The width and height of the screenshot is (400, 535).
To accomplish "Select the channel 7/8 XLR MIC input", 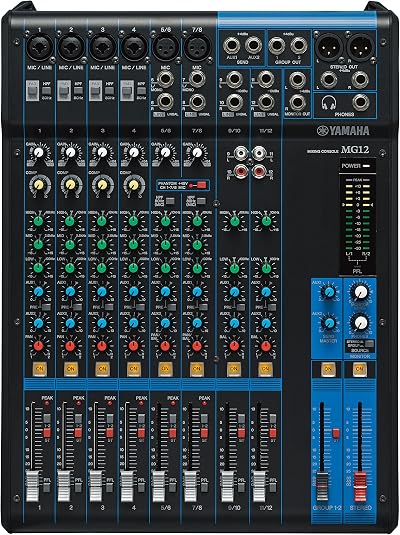I will [197, 47].
